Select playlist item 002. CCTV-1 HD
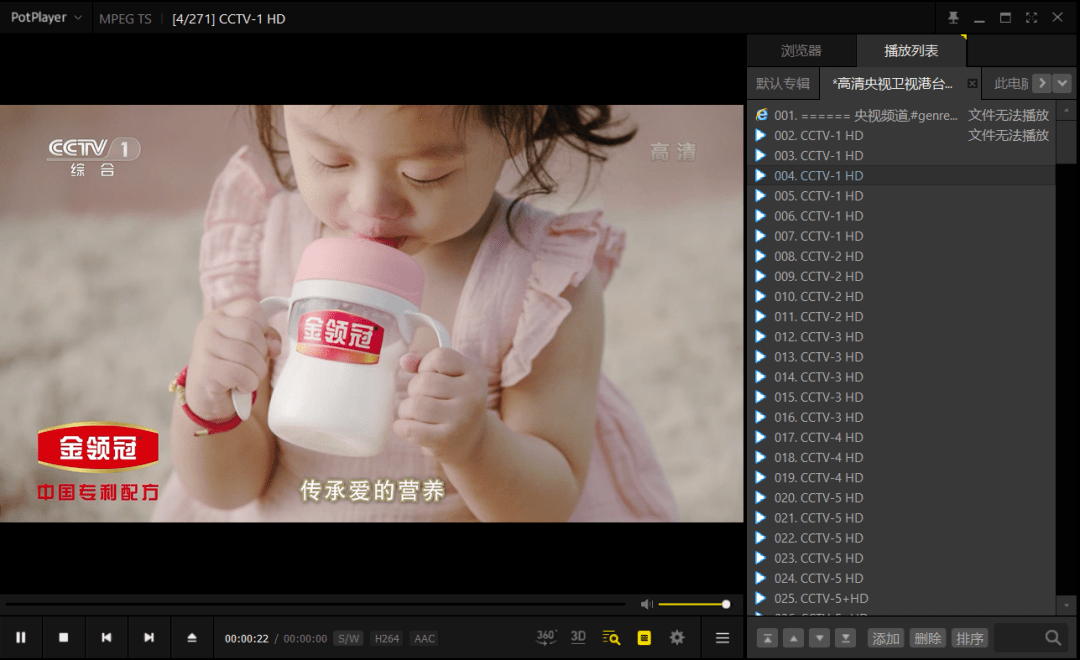1080x660 pixels. 901,135
